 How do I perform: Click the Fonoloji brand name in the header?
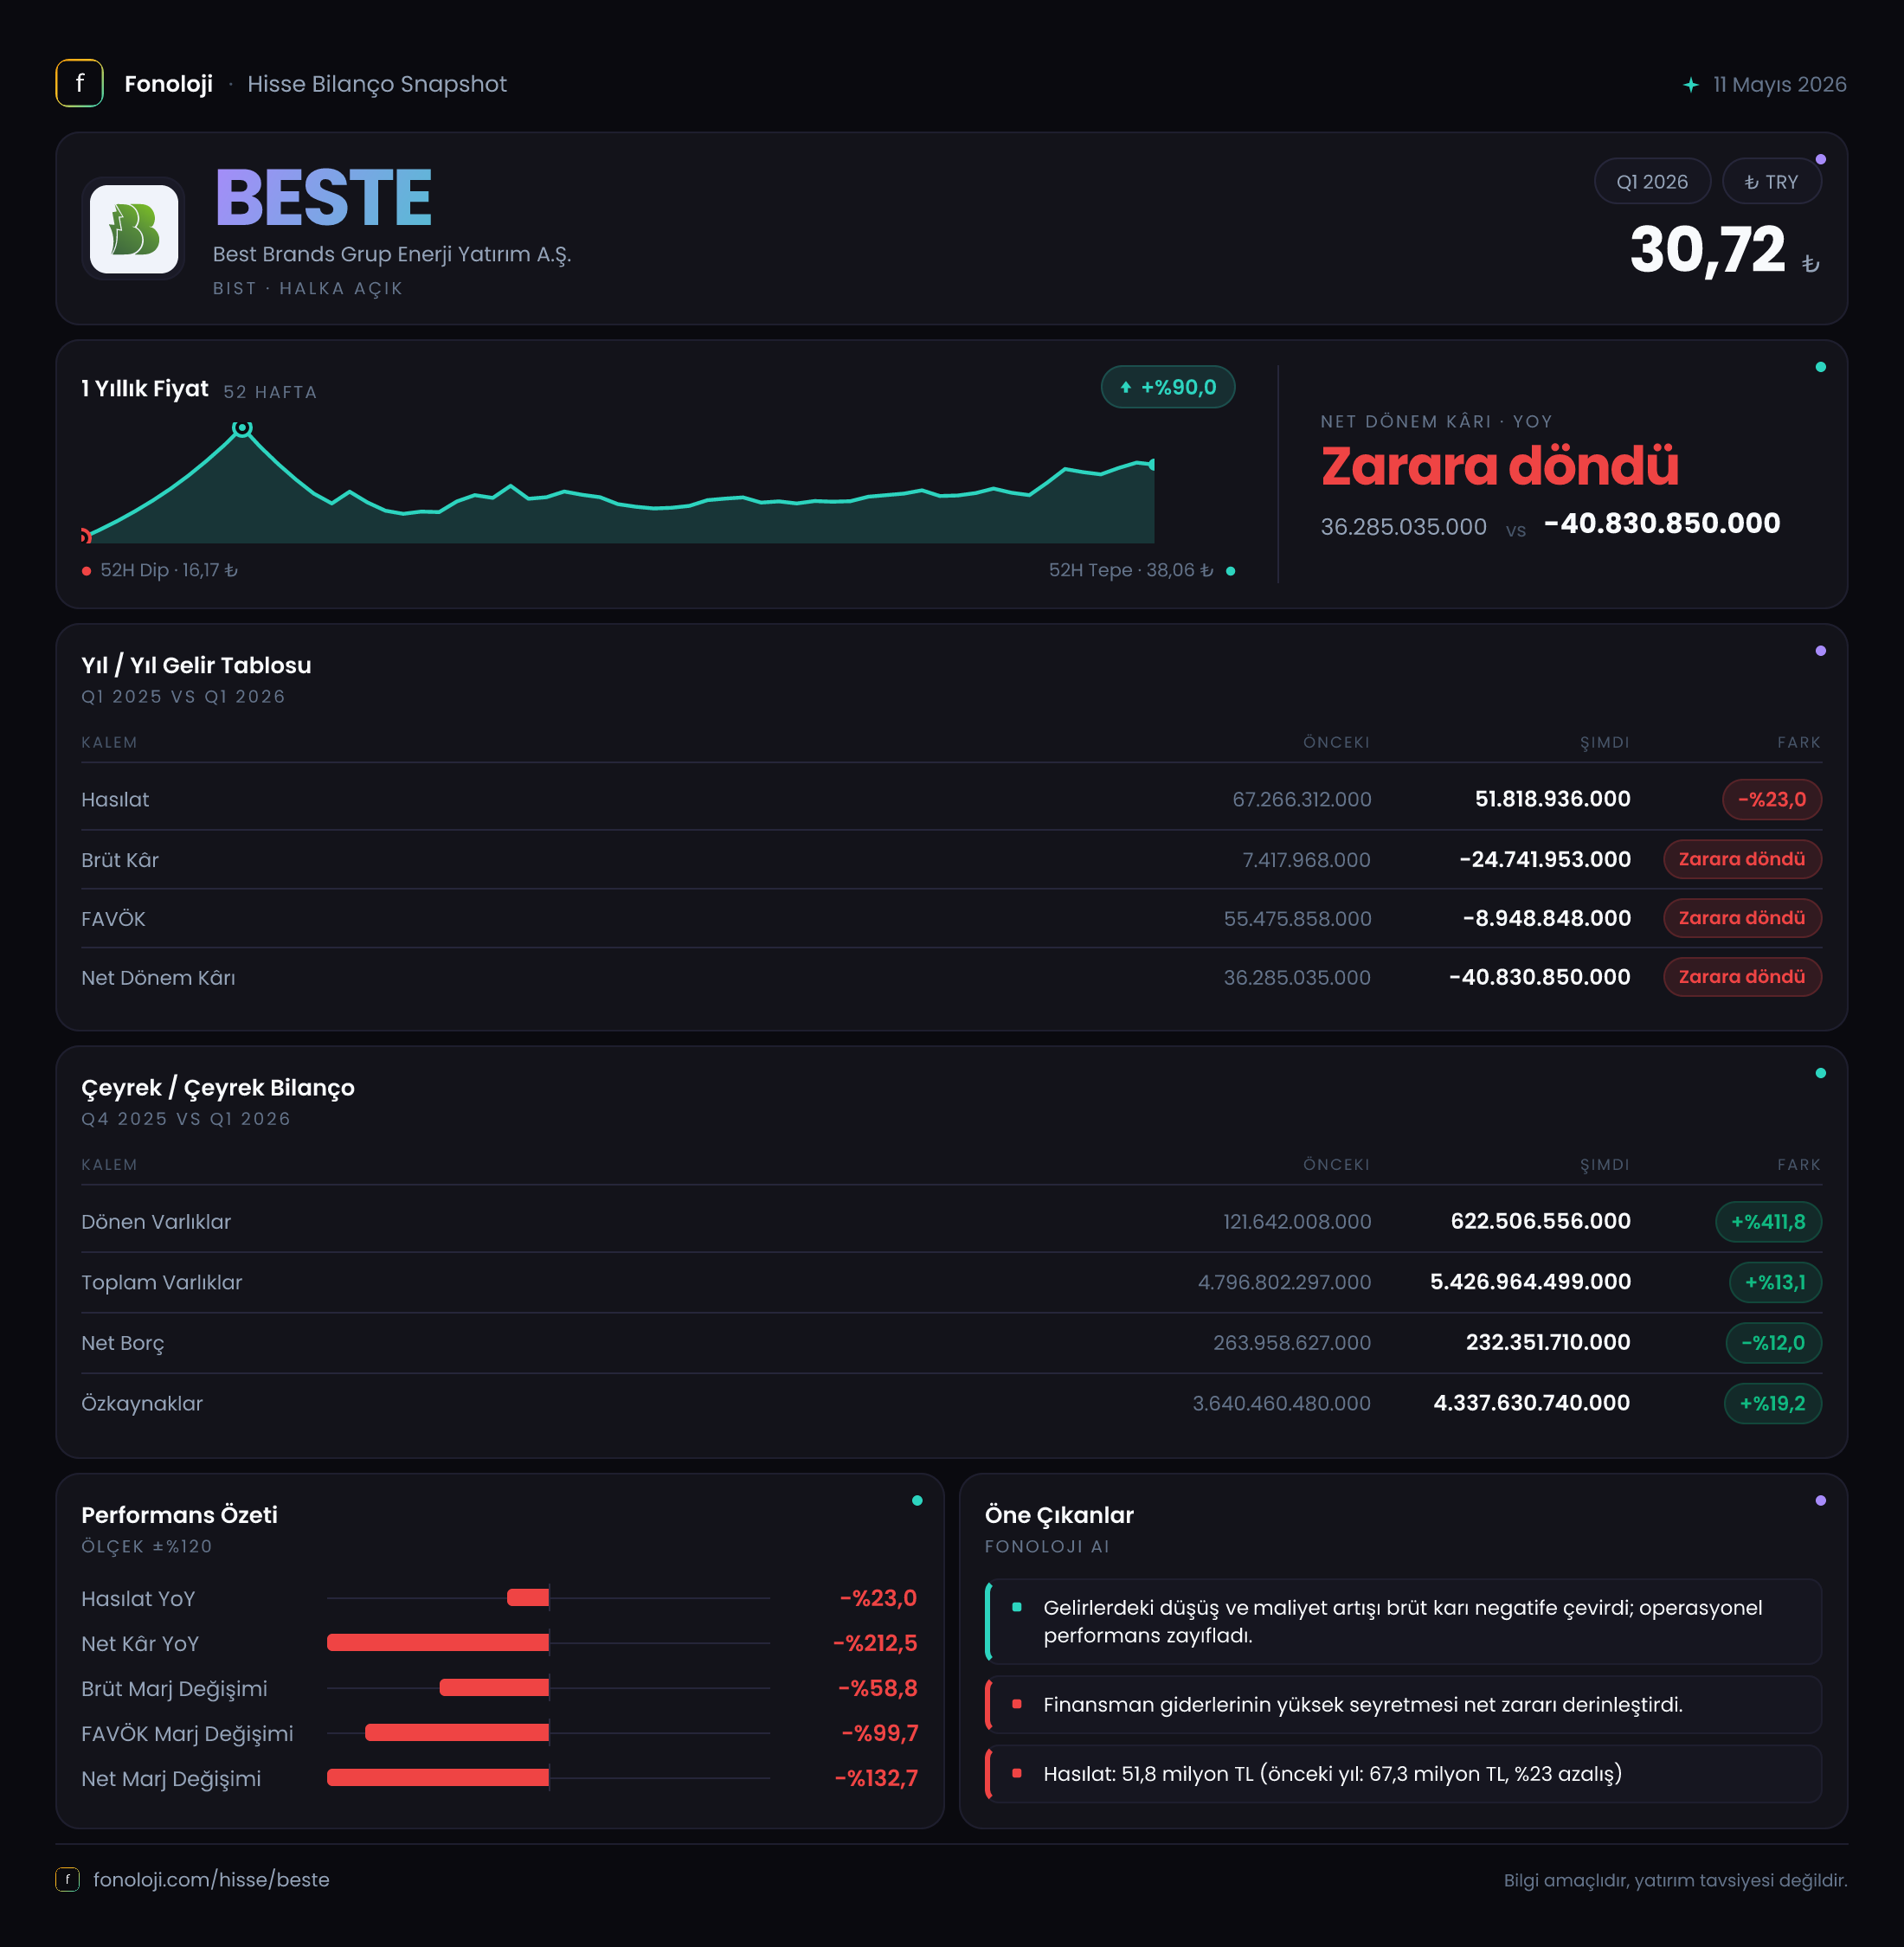[168, 84]
